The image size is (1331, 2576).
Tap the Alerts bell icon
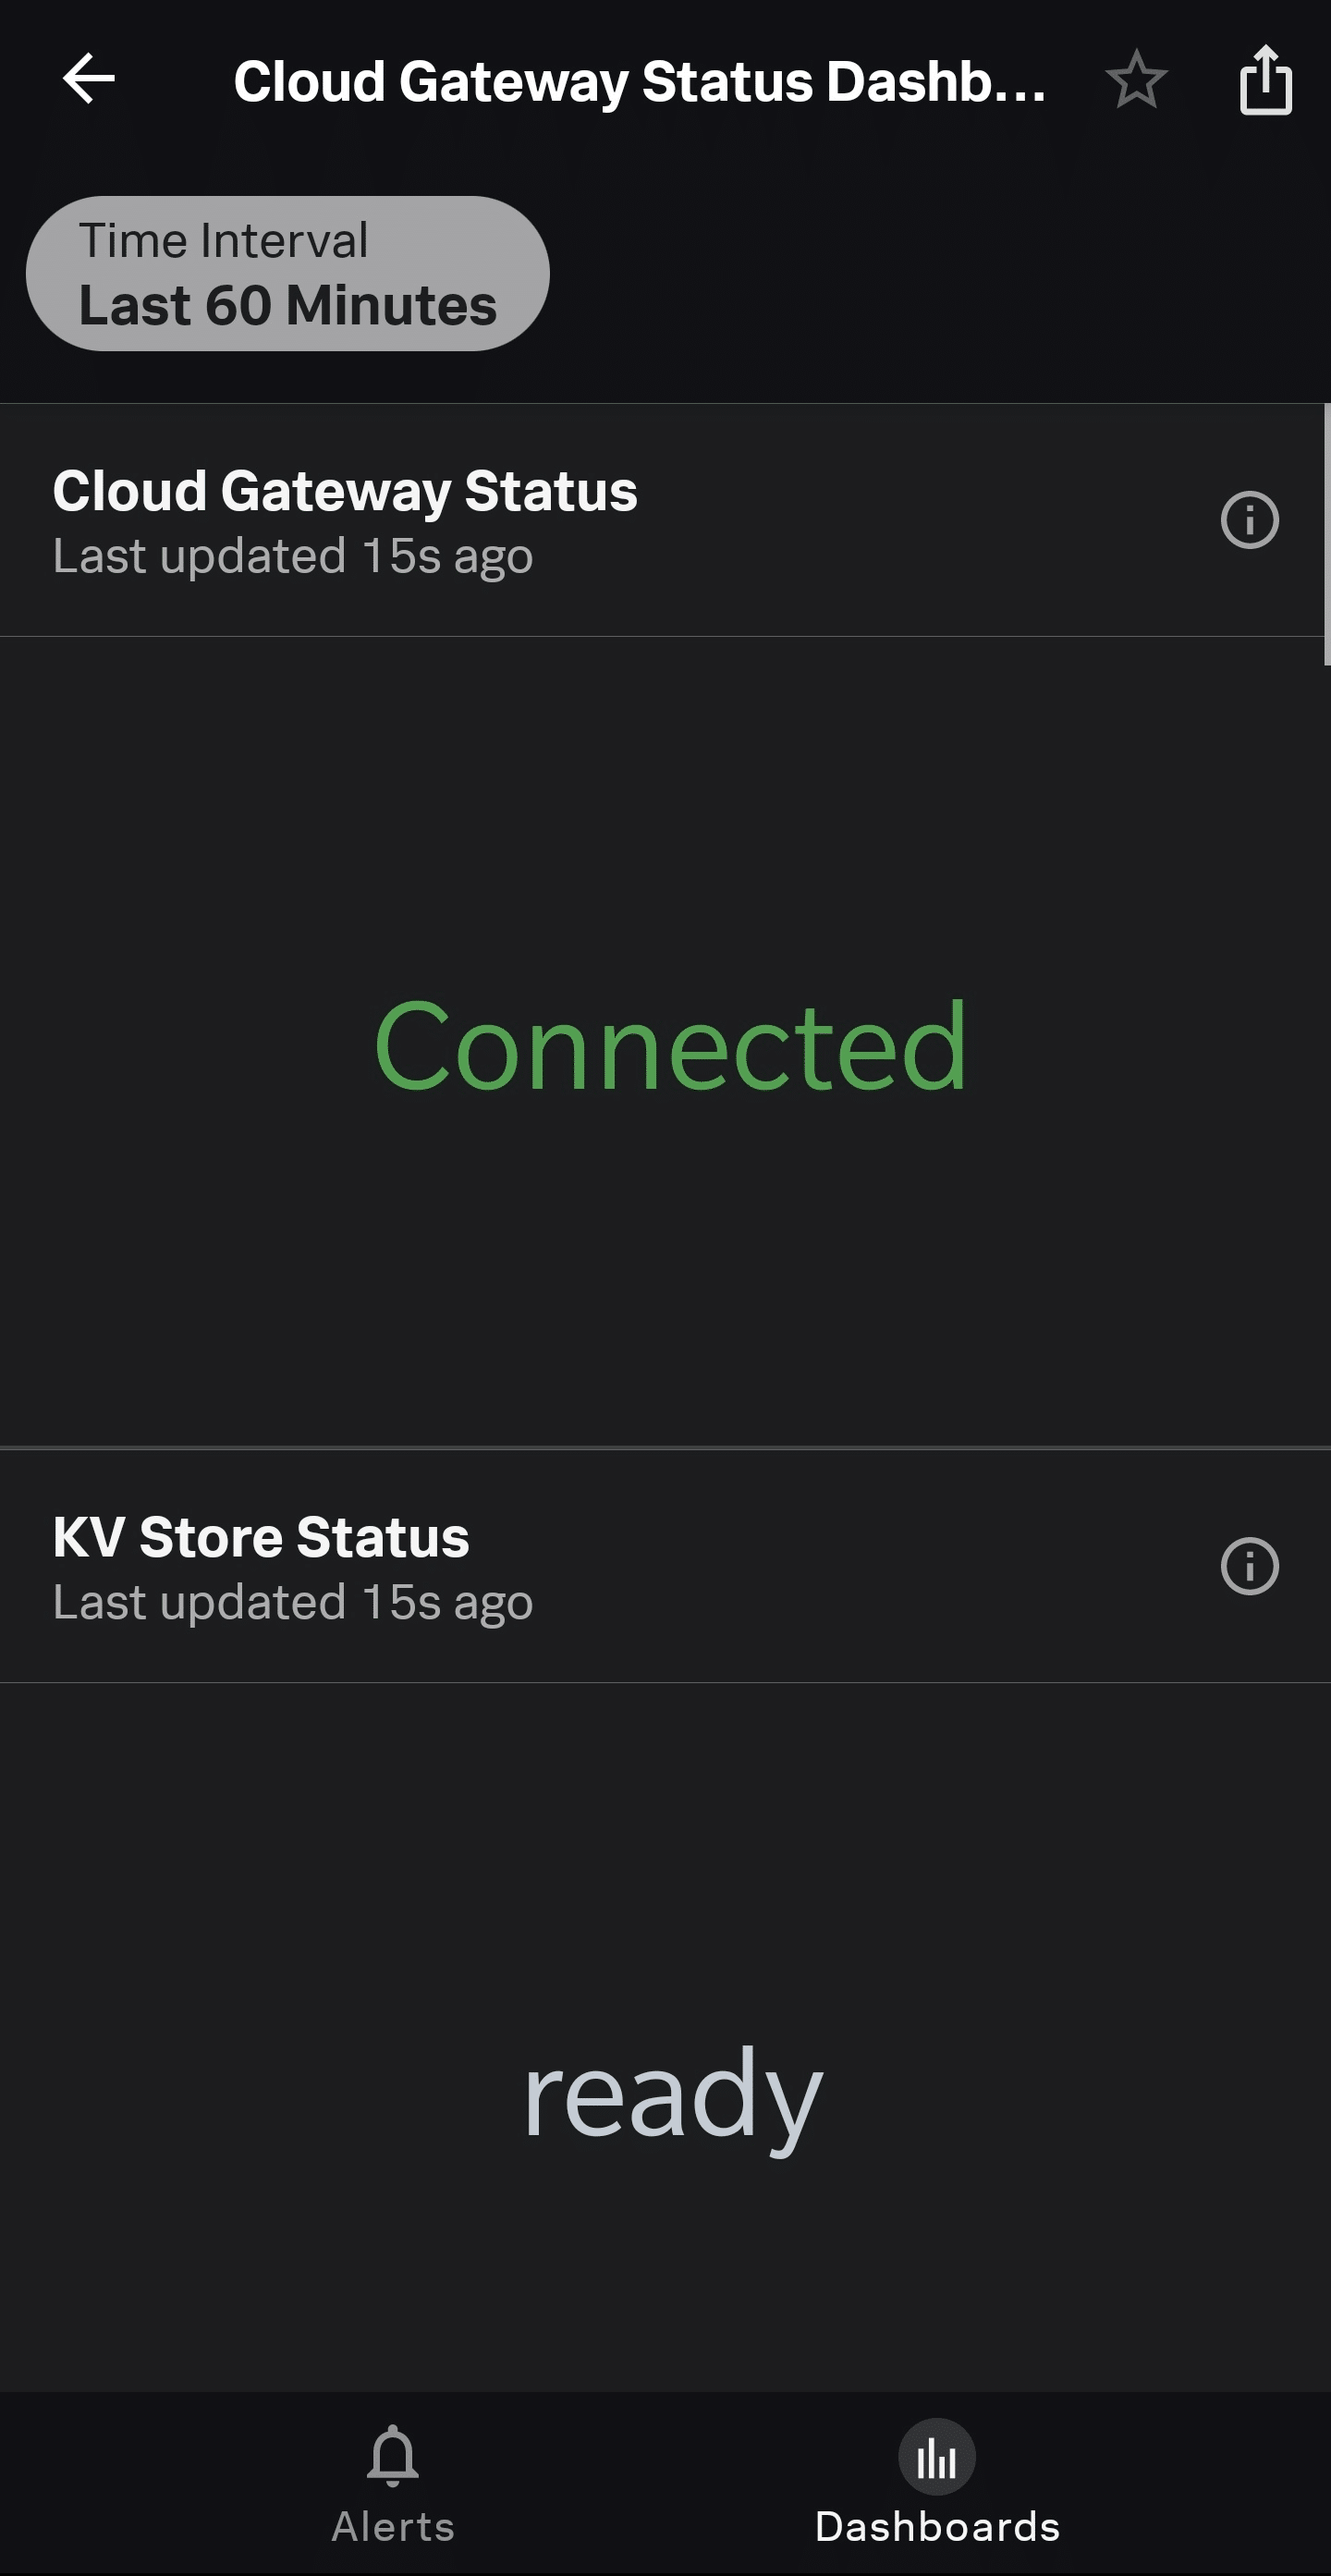[x=393, y=2455]
